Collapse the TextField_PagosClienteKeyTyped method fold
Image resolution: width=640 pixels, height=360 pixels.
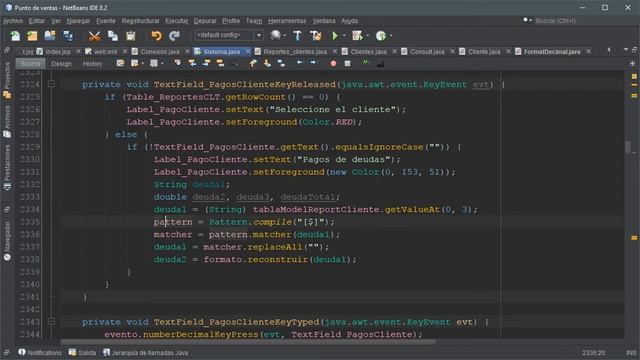pyautogui.click(x=51, y=322)
